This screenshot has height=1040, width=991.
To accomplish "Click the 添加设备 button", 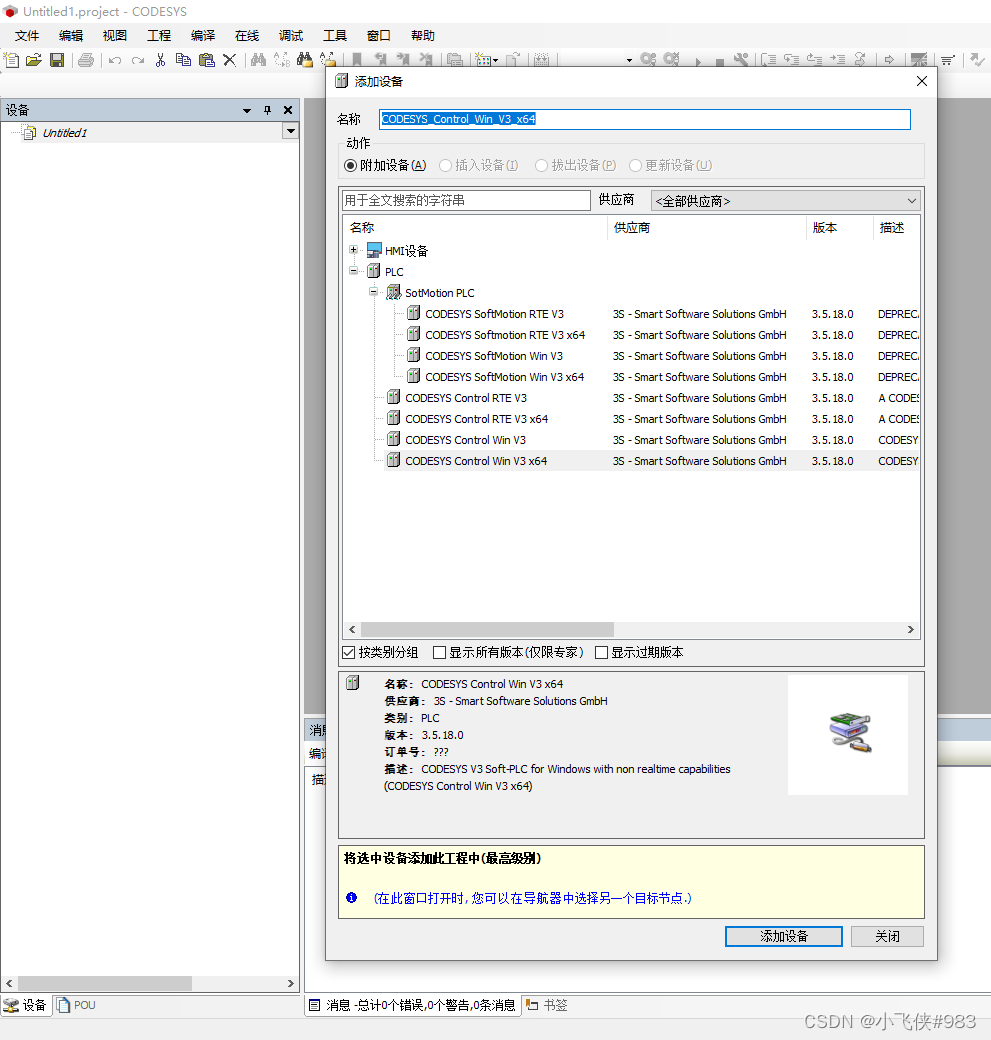I will tap(783, 936).
